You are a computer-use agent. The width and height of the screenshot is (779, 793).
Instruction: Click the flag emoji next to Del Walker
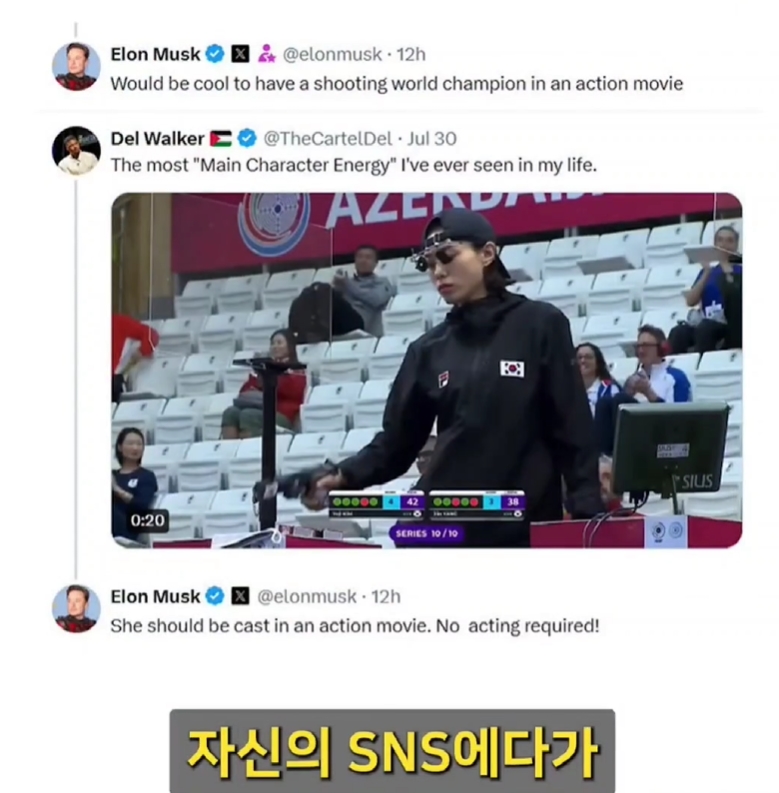point(221,139)
